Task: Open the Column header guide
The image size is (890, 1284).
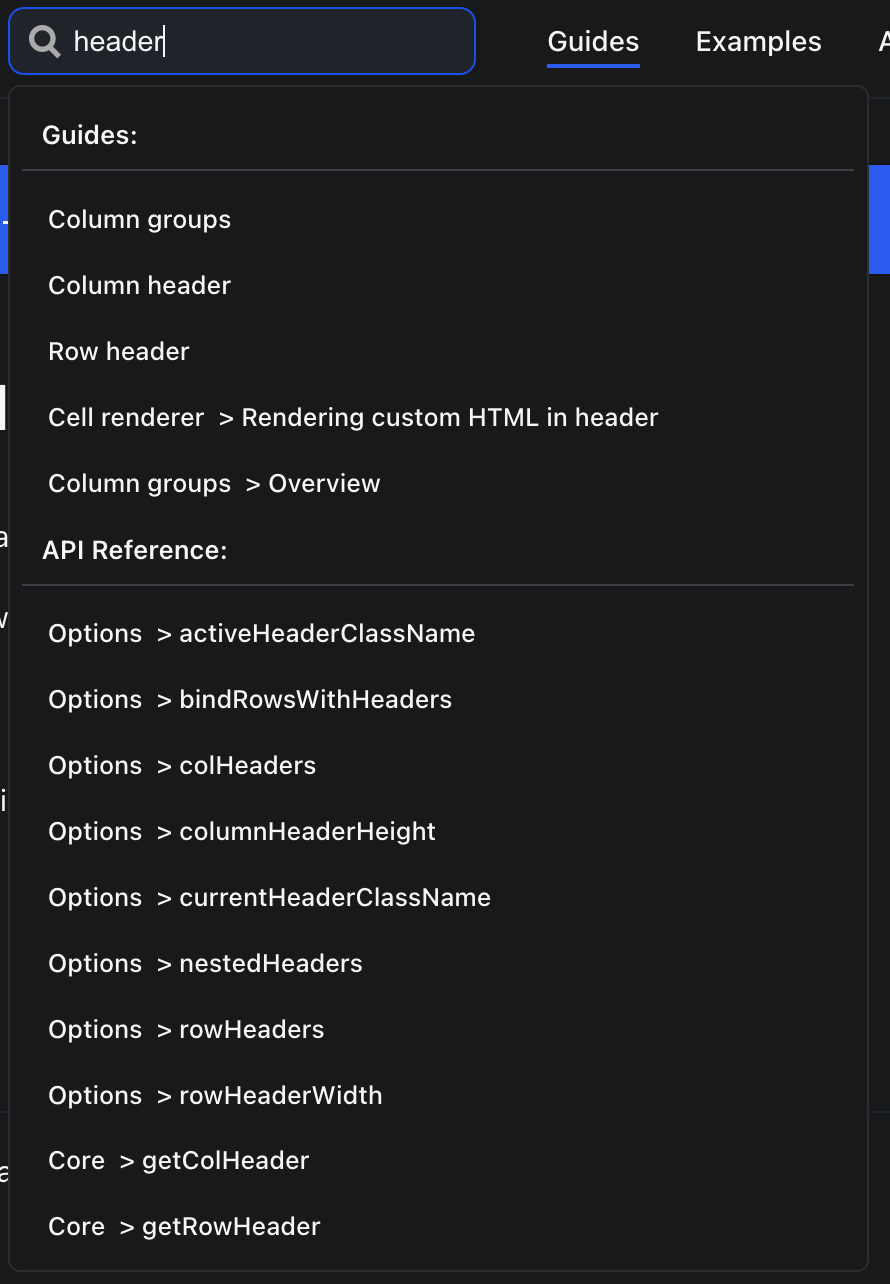Action: [139, 285]
